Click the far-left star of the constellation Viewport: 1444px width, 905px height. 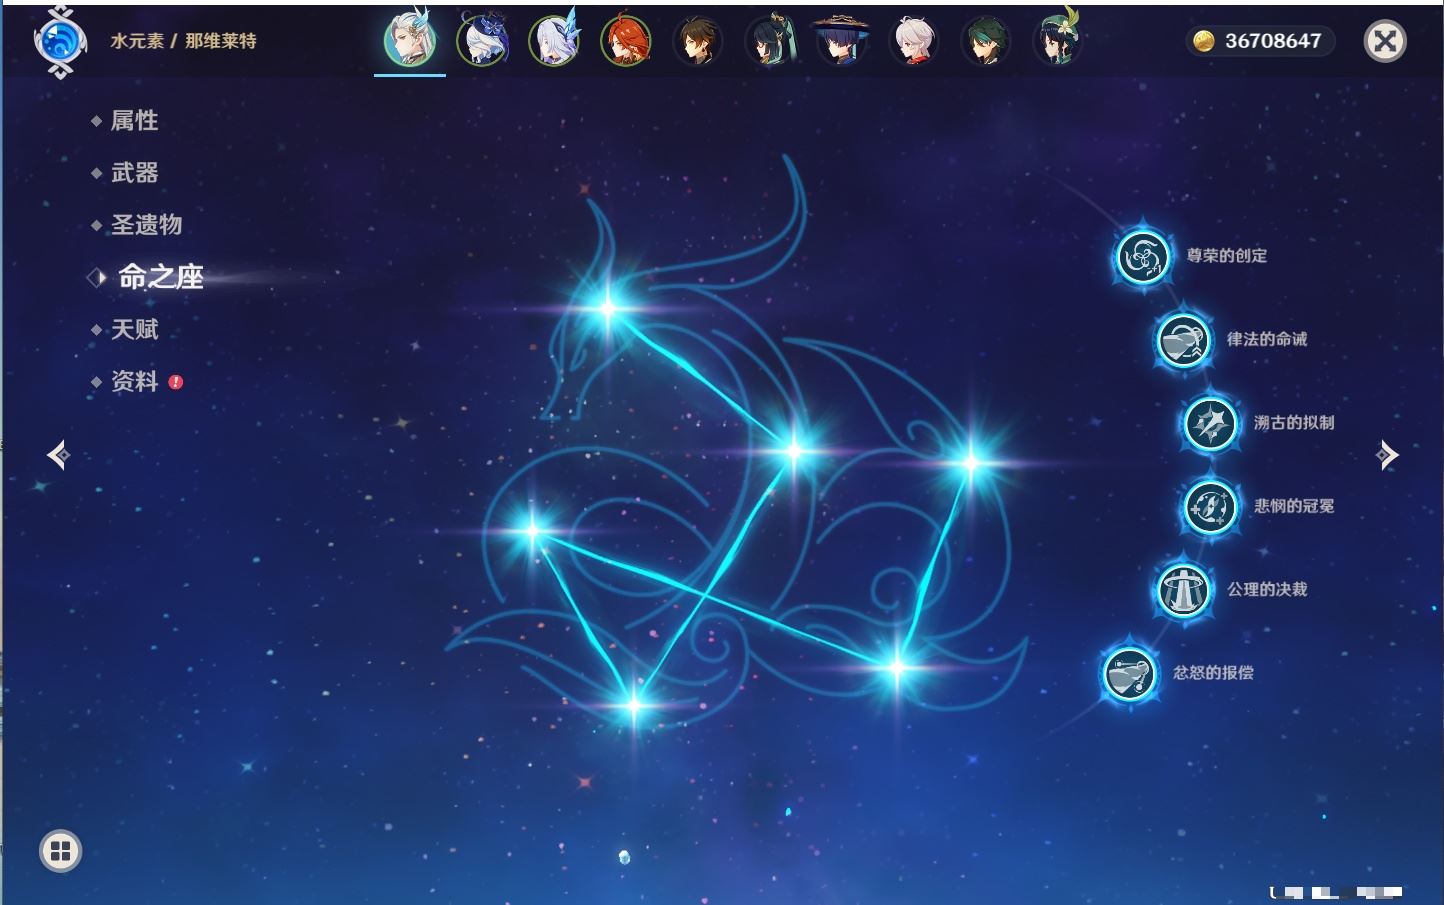532,531
